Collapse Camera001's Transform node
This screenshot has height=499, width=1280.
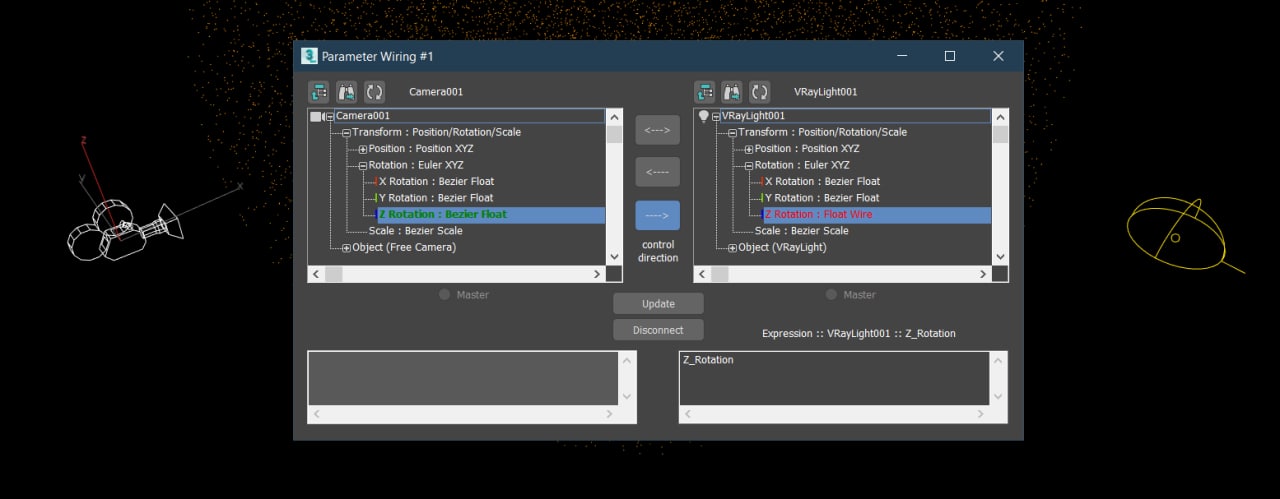tap(346, 132)
